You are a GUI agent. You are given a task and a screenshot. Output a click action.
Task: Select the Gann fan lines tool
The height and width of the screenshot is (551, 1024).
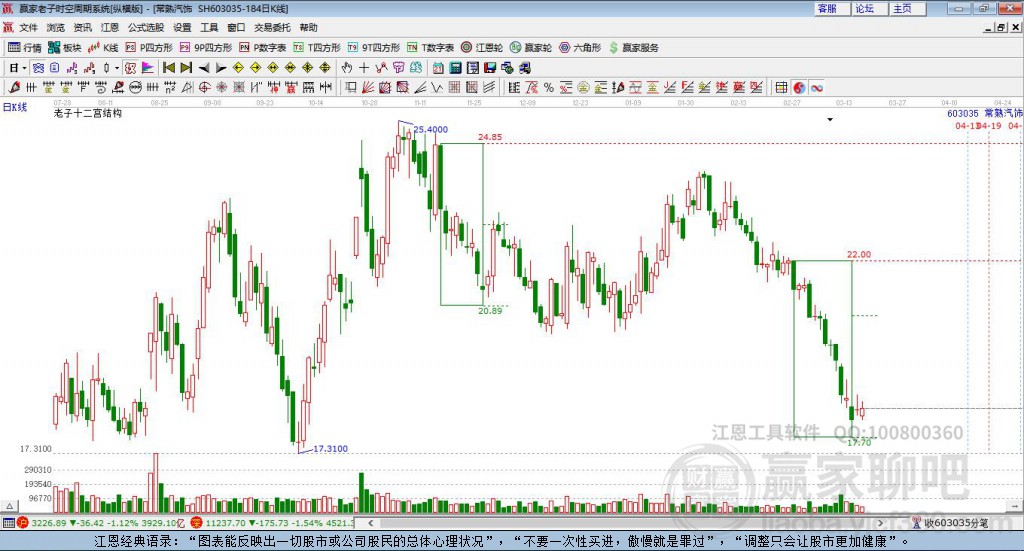(x=368, y=87)
